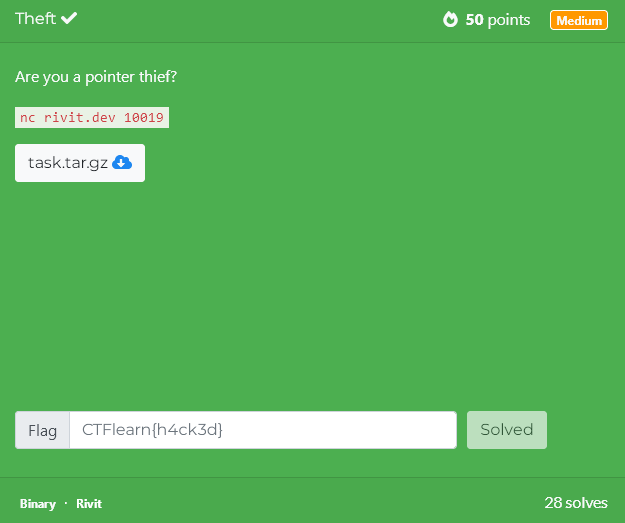Click the Flag label beside input
This screenshot has height=523, width=625.
42,430
